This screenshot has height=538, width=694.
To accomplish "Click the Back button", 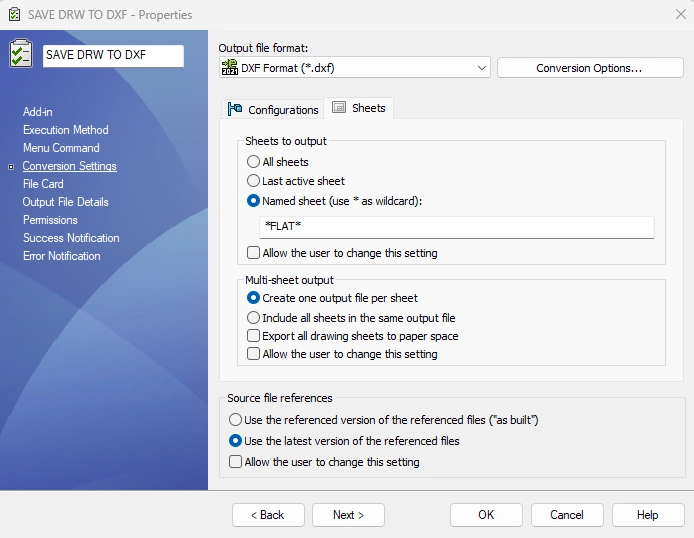I will pyautogui.click(x=268, y=515).
